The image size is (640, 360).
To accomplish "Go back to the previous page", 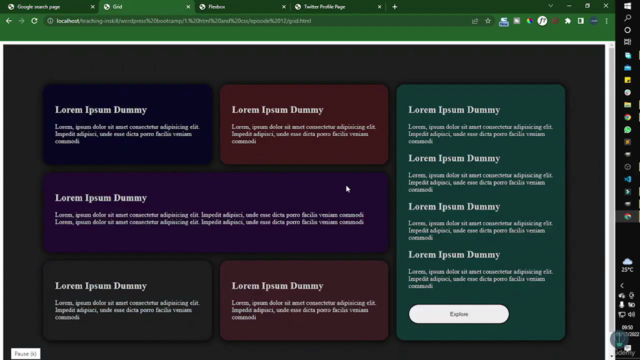I will 9,21.
